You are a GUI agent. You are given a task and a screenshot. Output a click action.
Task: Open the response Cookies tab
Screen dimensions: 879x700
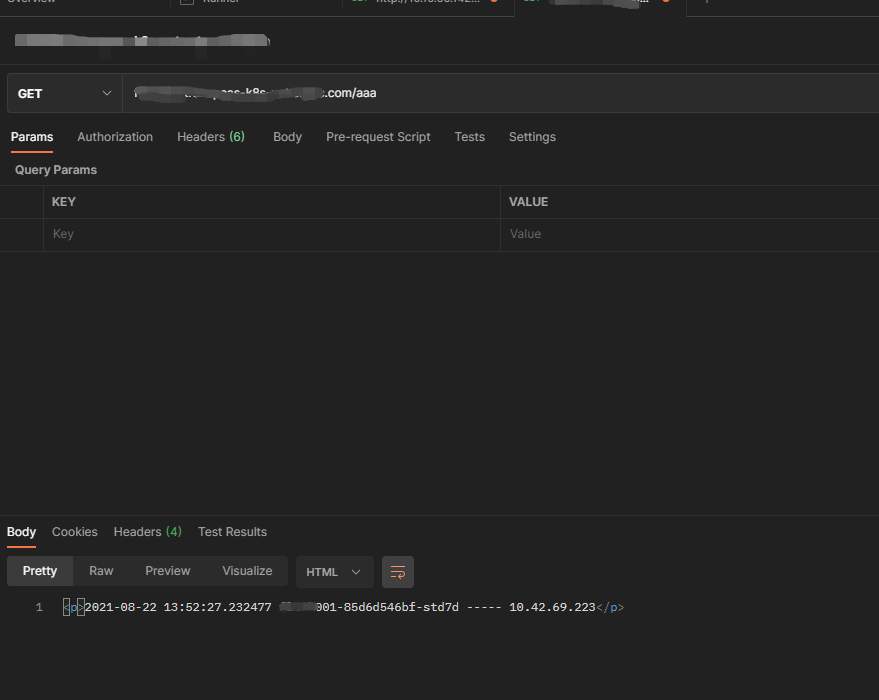[75, 532]
